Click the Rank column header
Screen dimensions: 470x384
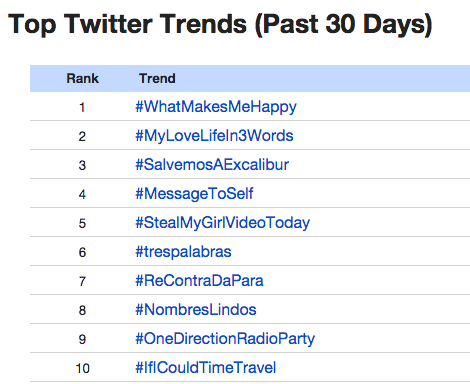click(82, 79)
